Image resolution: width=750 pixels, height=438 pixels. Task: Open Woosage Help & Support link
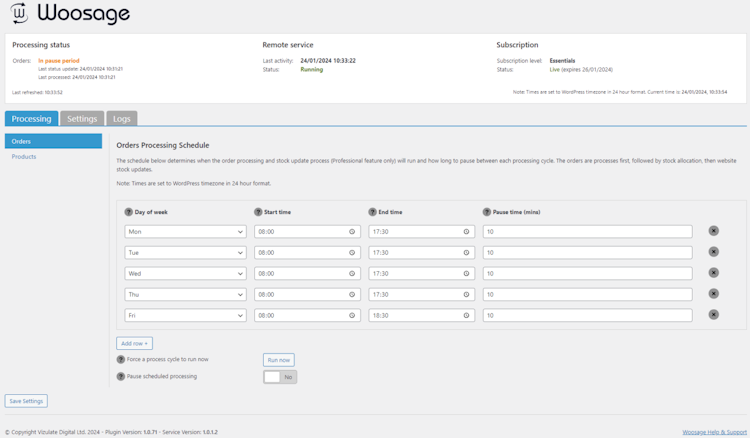coord(714,432)
